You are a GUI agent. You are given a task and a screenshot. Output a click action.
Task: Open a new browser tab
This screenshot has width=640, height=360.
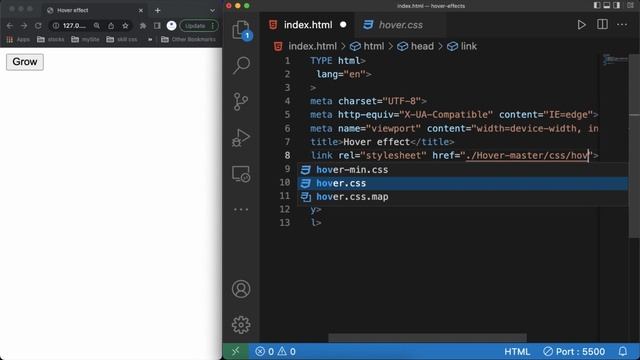coord(158,10)
